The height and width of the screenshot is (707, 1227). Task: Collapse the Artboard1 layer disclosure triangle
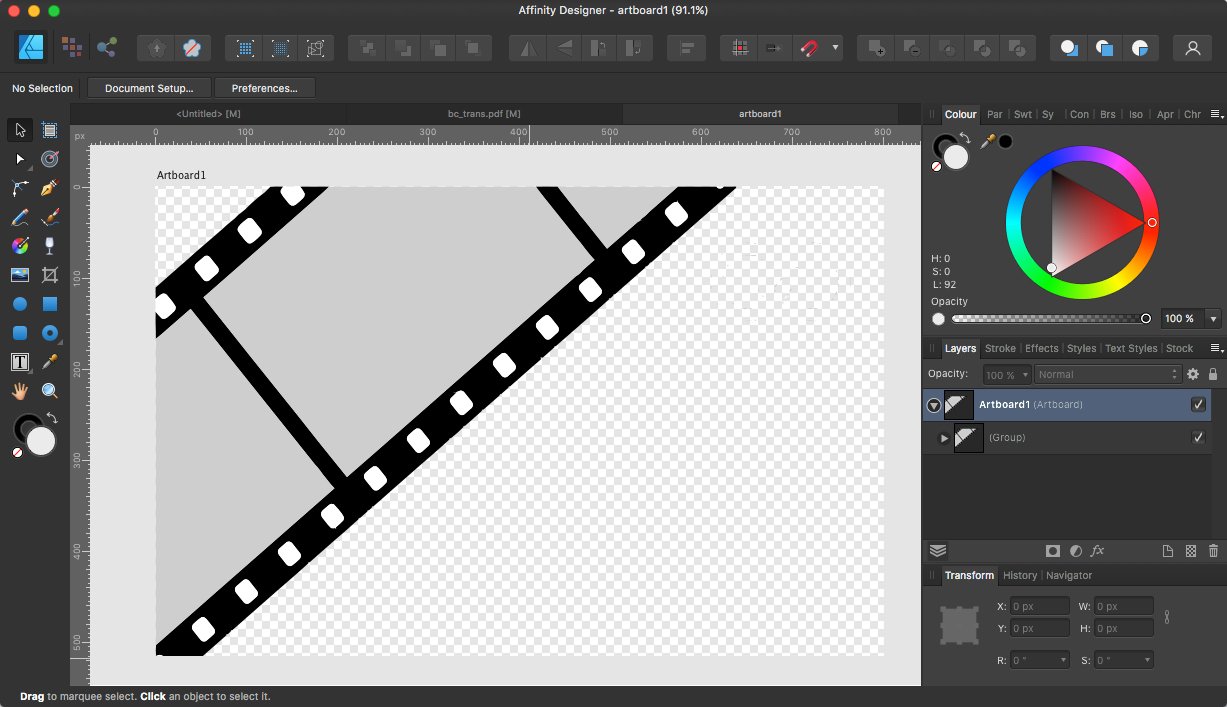point(933,405)
